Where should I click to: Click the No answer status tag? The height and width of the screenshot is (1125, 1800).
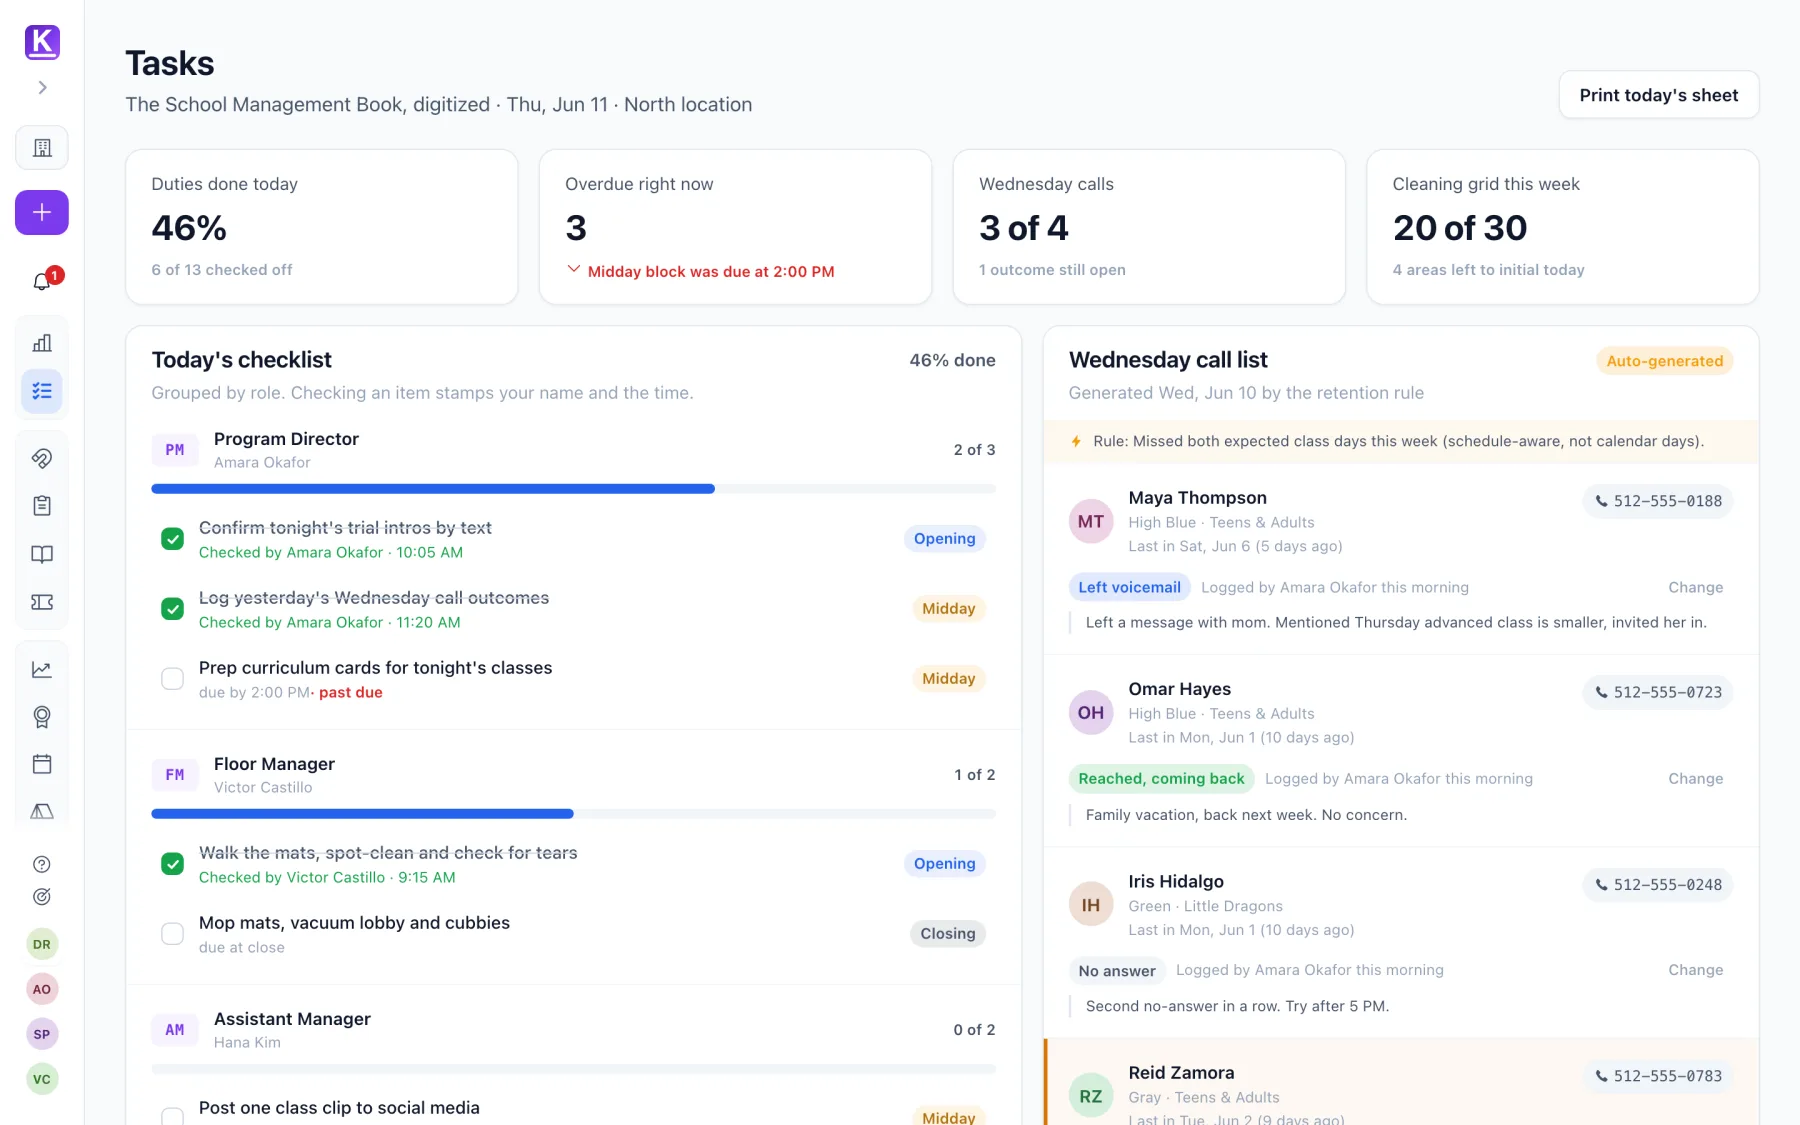(1117, 970)
